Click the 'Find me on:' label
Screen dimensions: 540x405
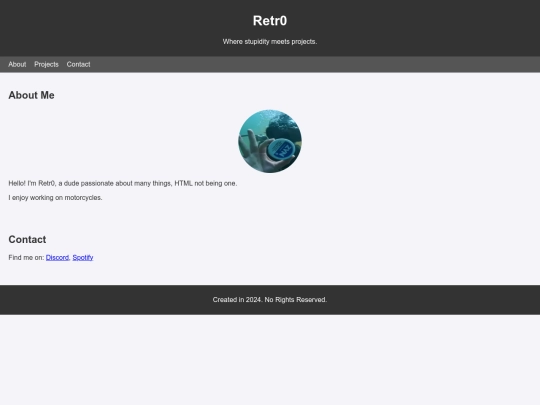(x=26, y=258)
